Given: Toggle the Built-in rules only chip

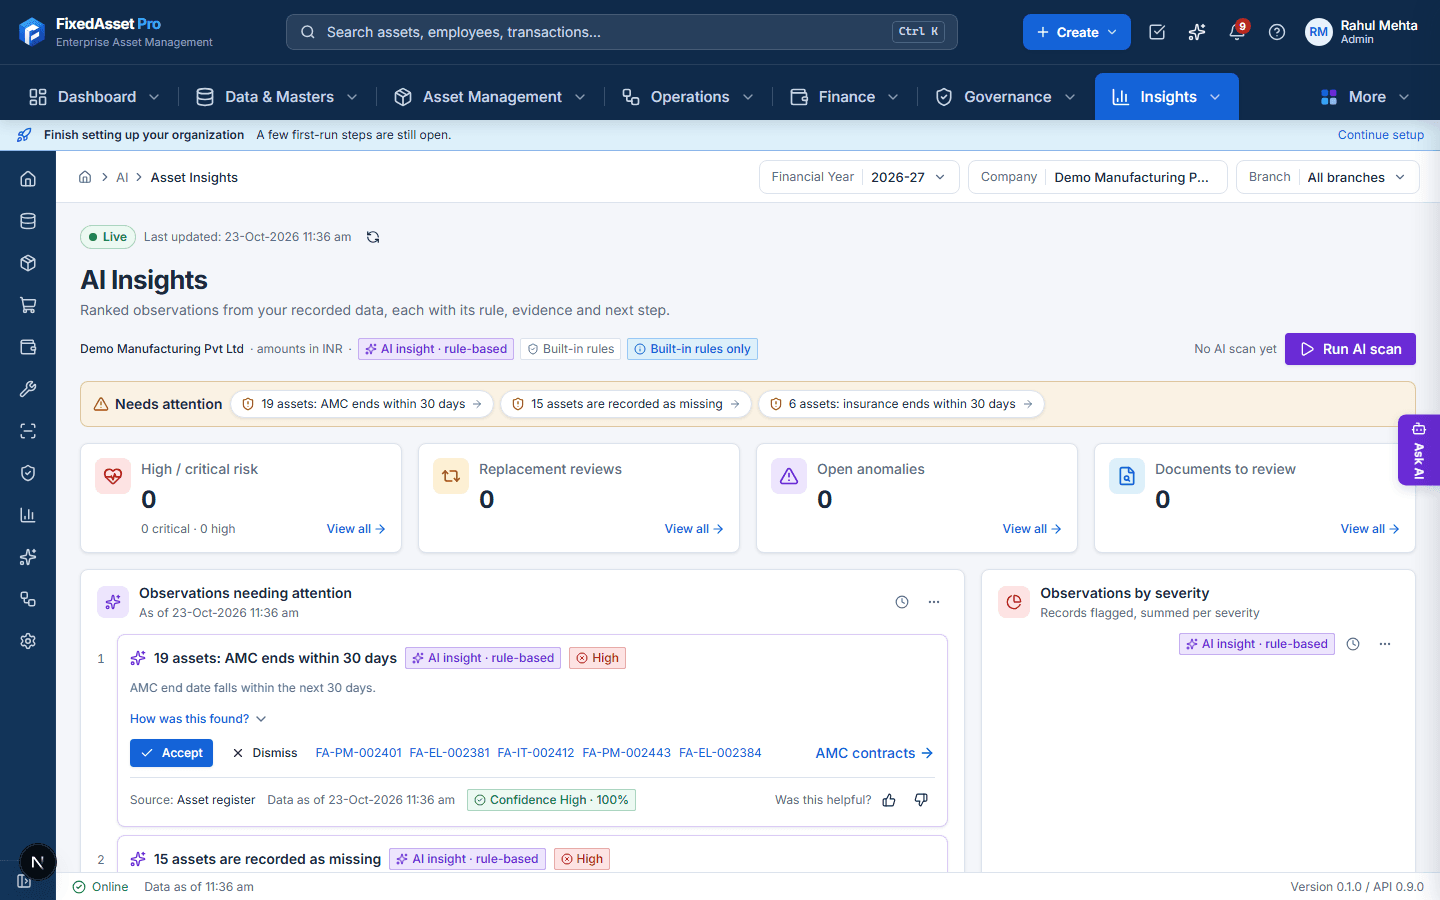Looking at the screenshot, I should coord(692,349).
